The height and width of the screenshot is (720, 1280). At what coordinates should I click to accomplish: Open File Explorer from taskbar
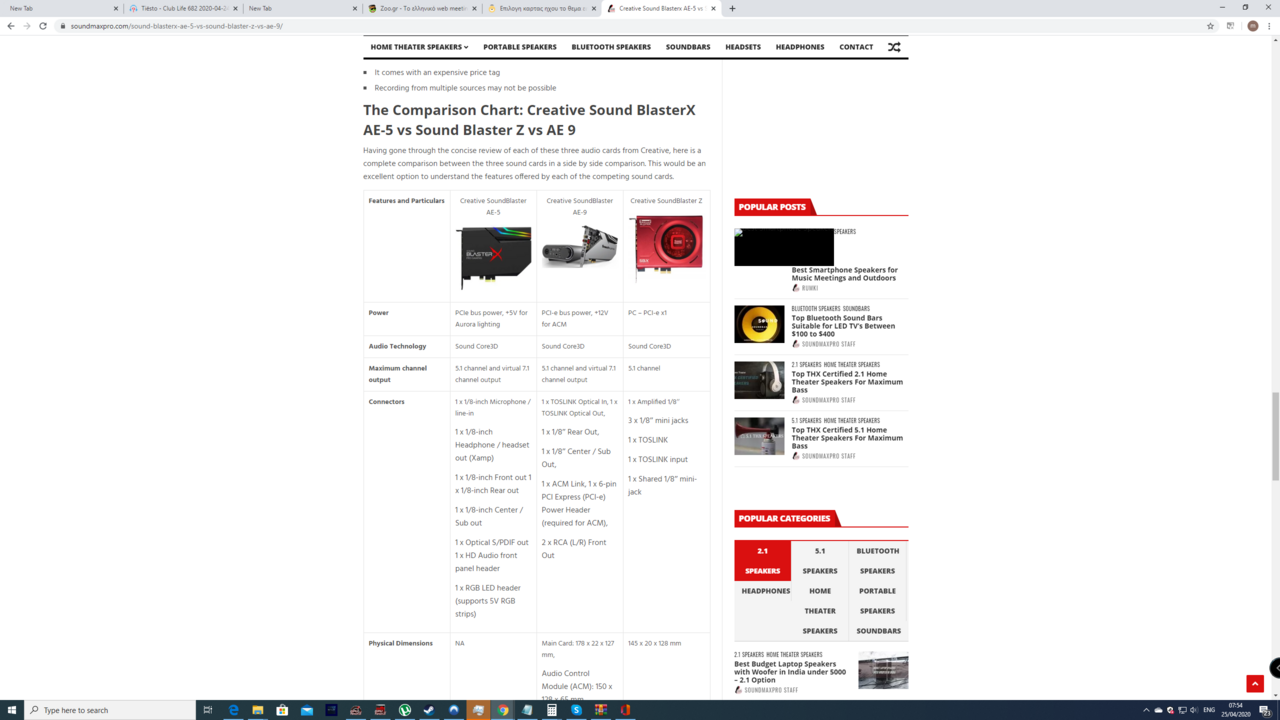coord(257,710)
